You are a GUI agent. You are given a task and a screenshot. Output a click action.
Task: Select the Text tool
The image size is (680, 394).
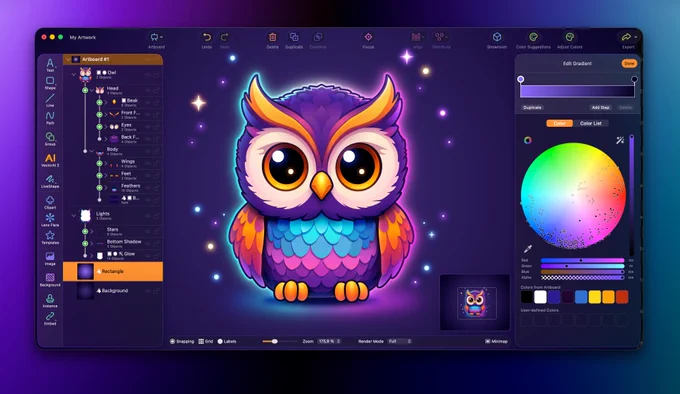point(50,65)
